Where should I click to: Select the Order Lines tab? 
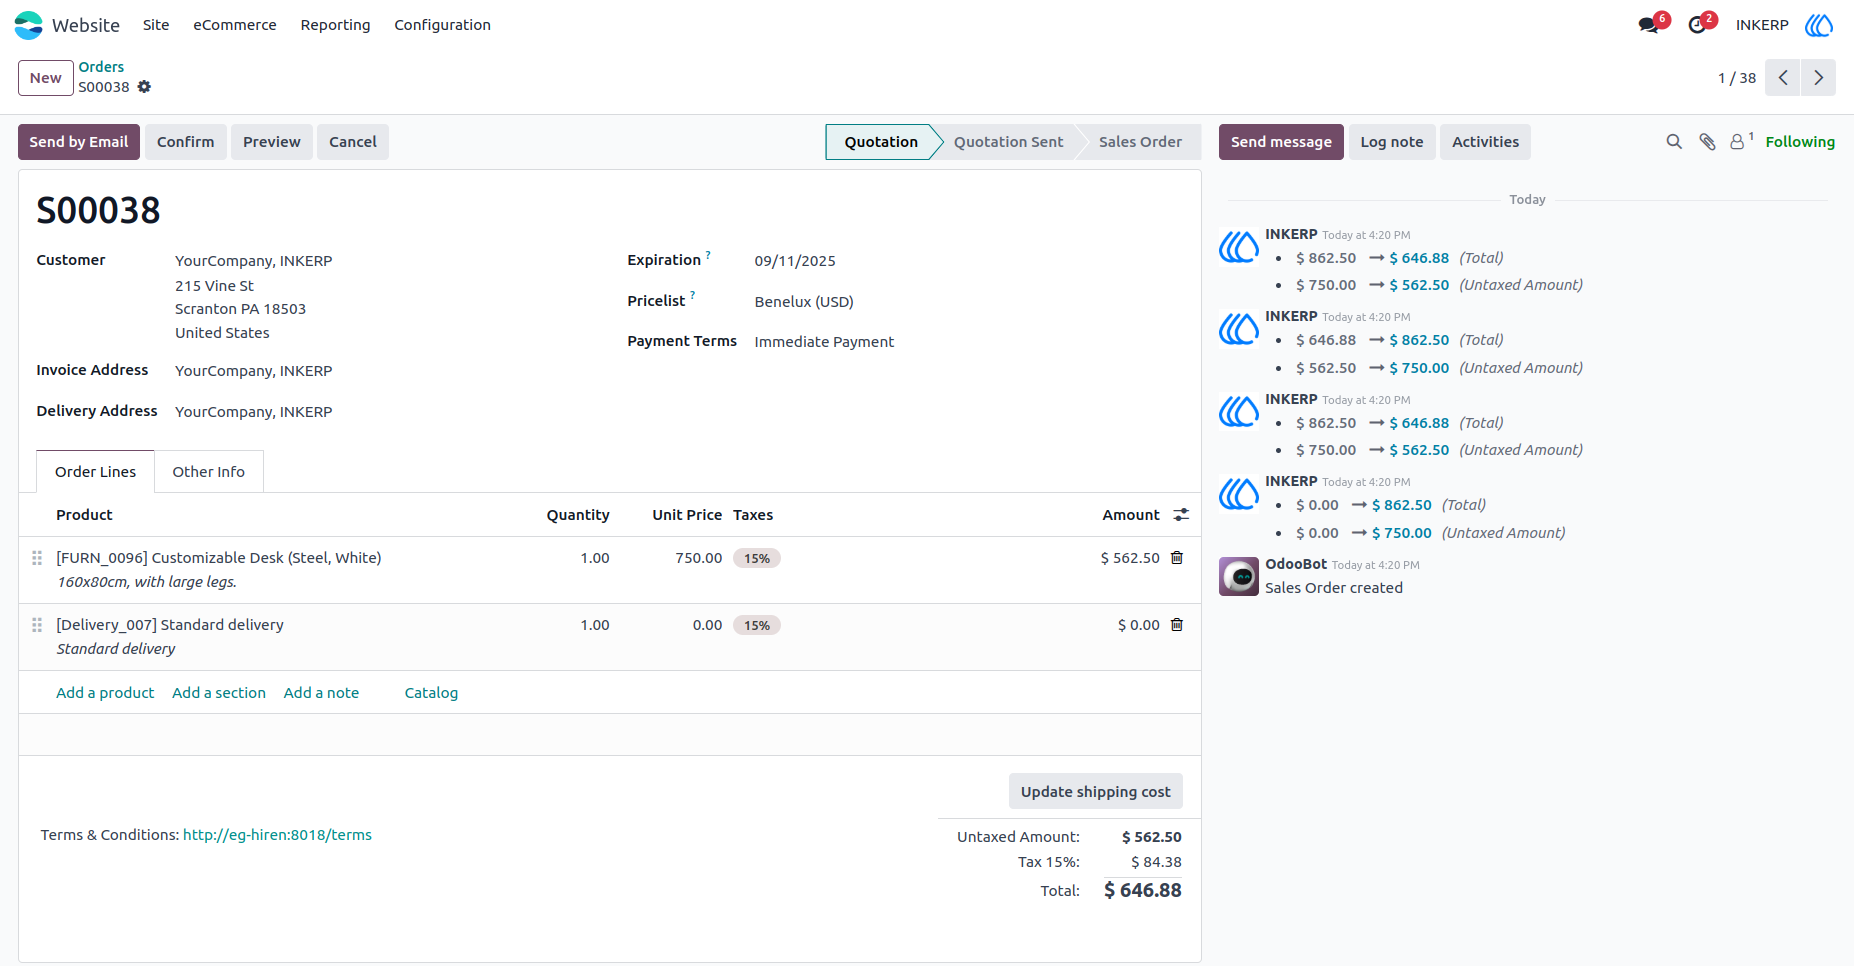point(96,472)
